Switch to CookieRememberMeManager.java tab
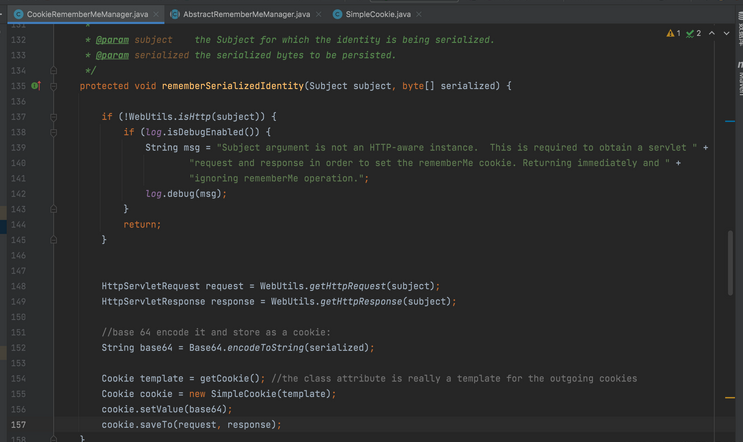The width and height of the screenshot is (743, 442). tap(87, 14)
